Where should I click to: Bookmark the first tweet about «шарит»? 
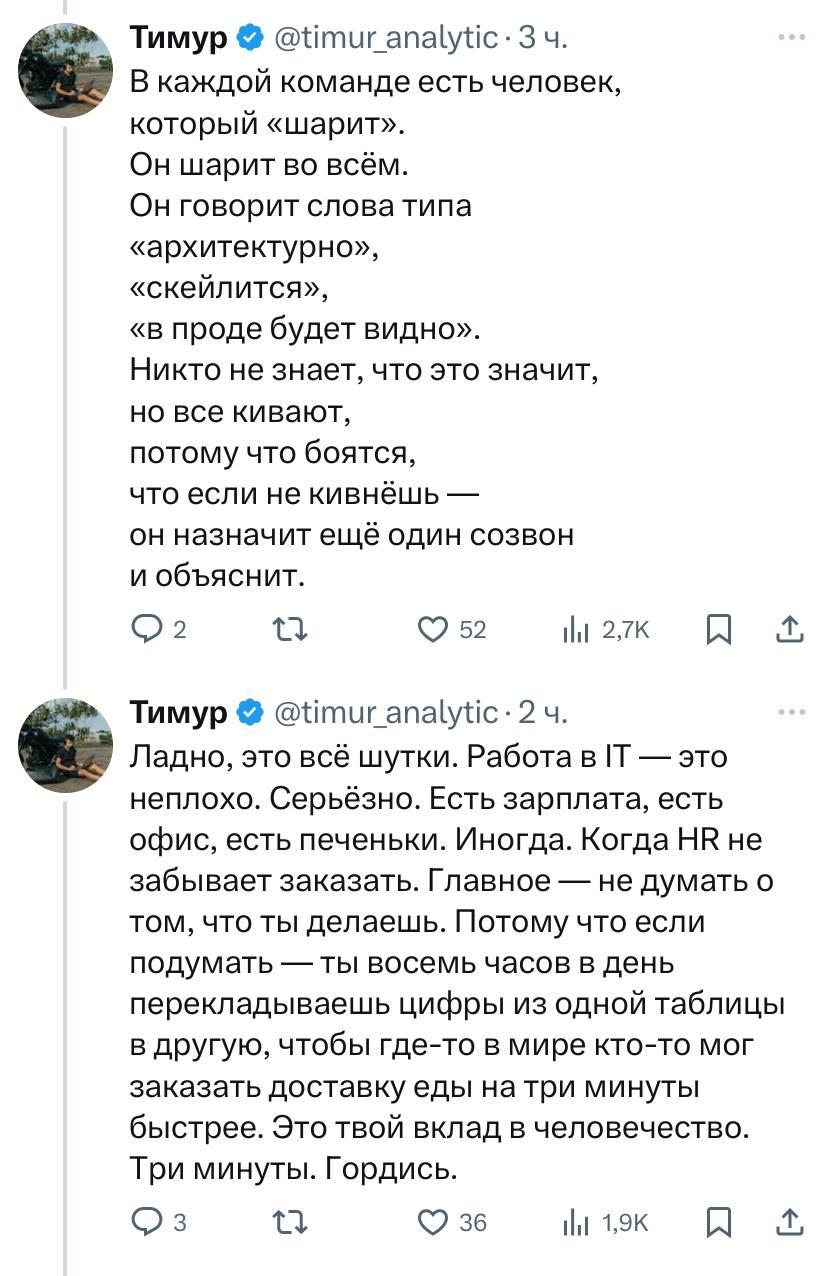[x=718, y=629]
